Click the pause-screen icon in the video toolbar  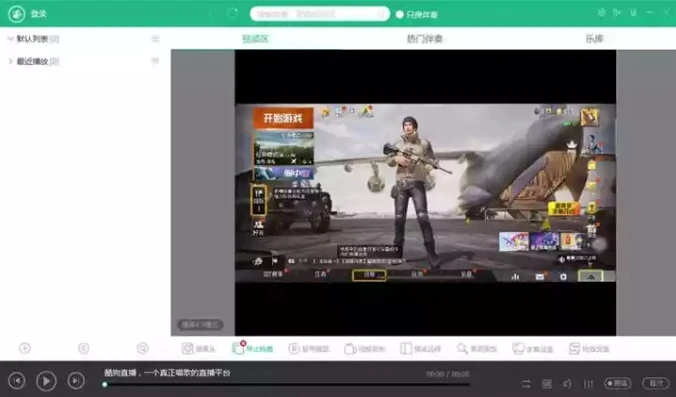tap(294, 348)
